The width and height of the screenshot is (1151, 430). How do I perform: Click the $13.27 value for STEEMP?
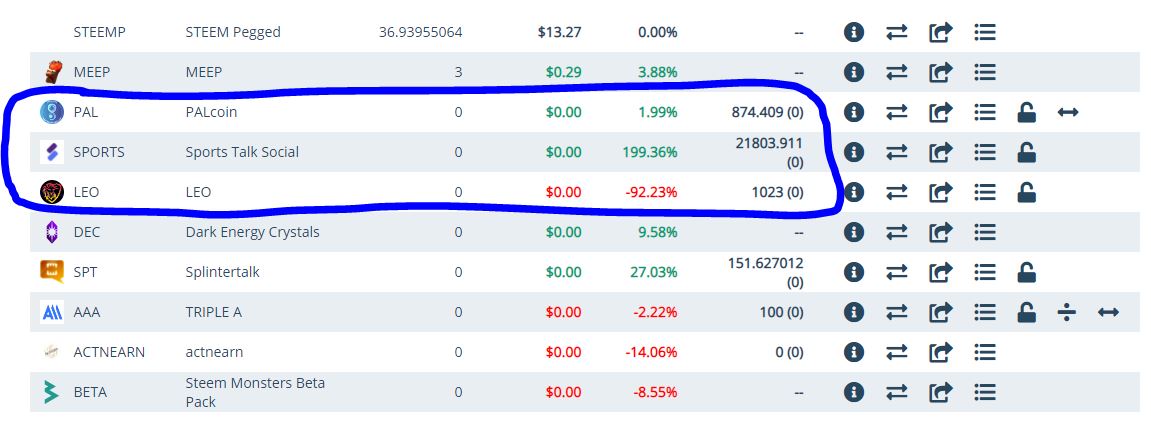(x=559, y=32)
